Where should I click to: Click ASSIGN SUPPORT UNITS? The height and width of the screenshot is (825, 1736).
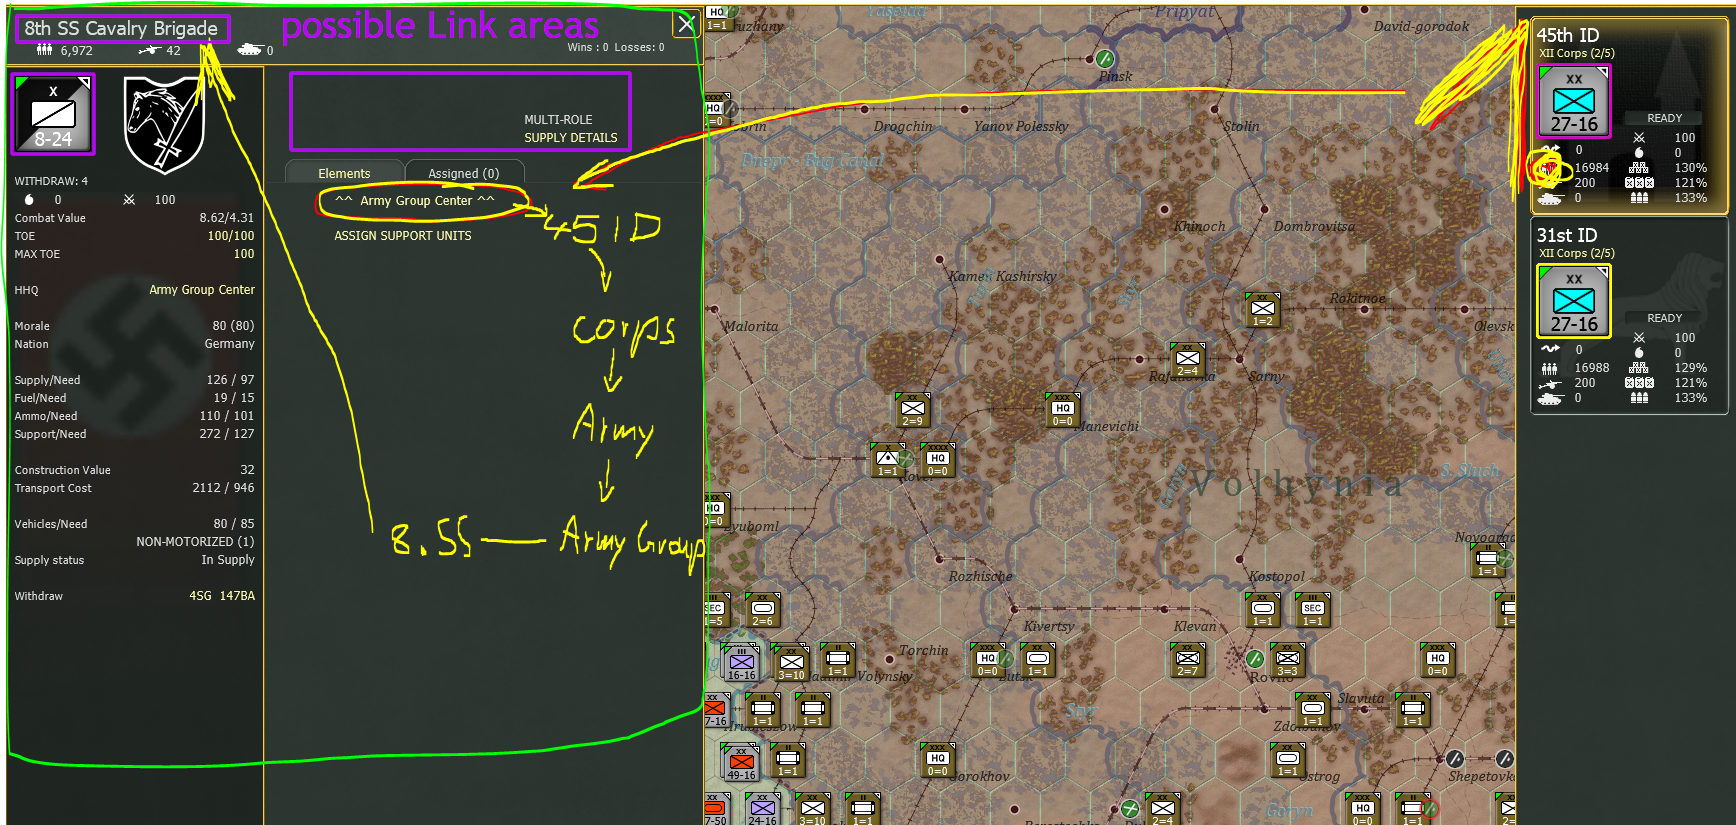tap(403, 236)
